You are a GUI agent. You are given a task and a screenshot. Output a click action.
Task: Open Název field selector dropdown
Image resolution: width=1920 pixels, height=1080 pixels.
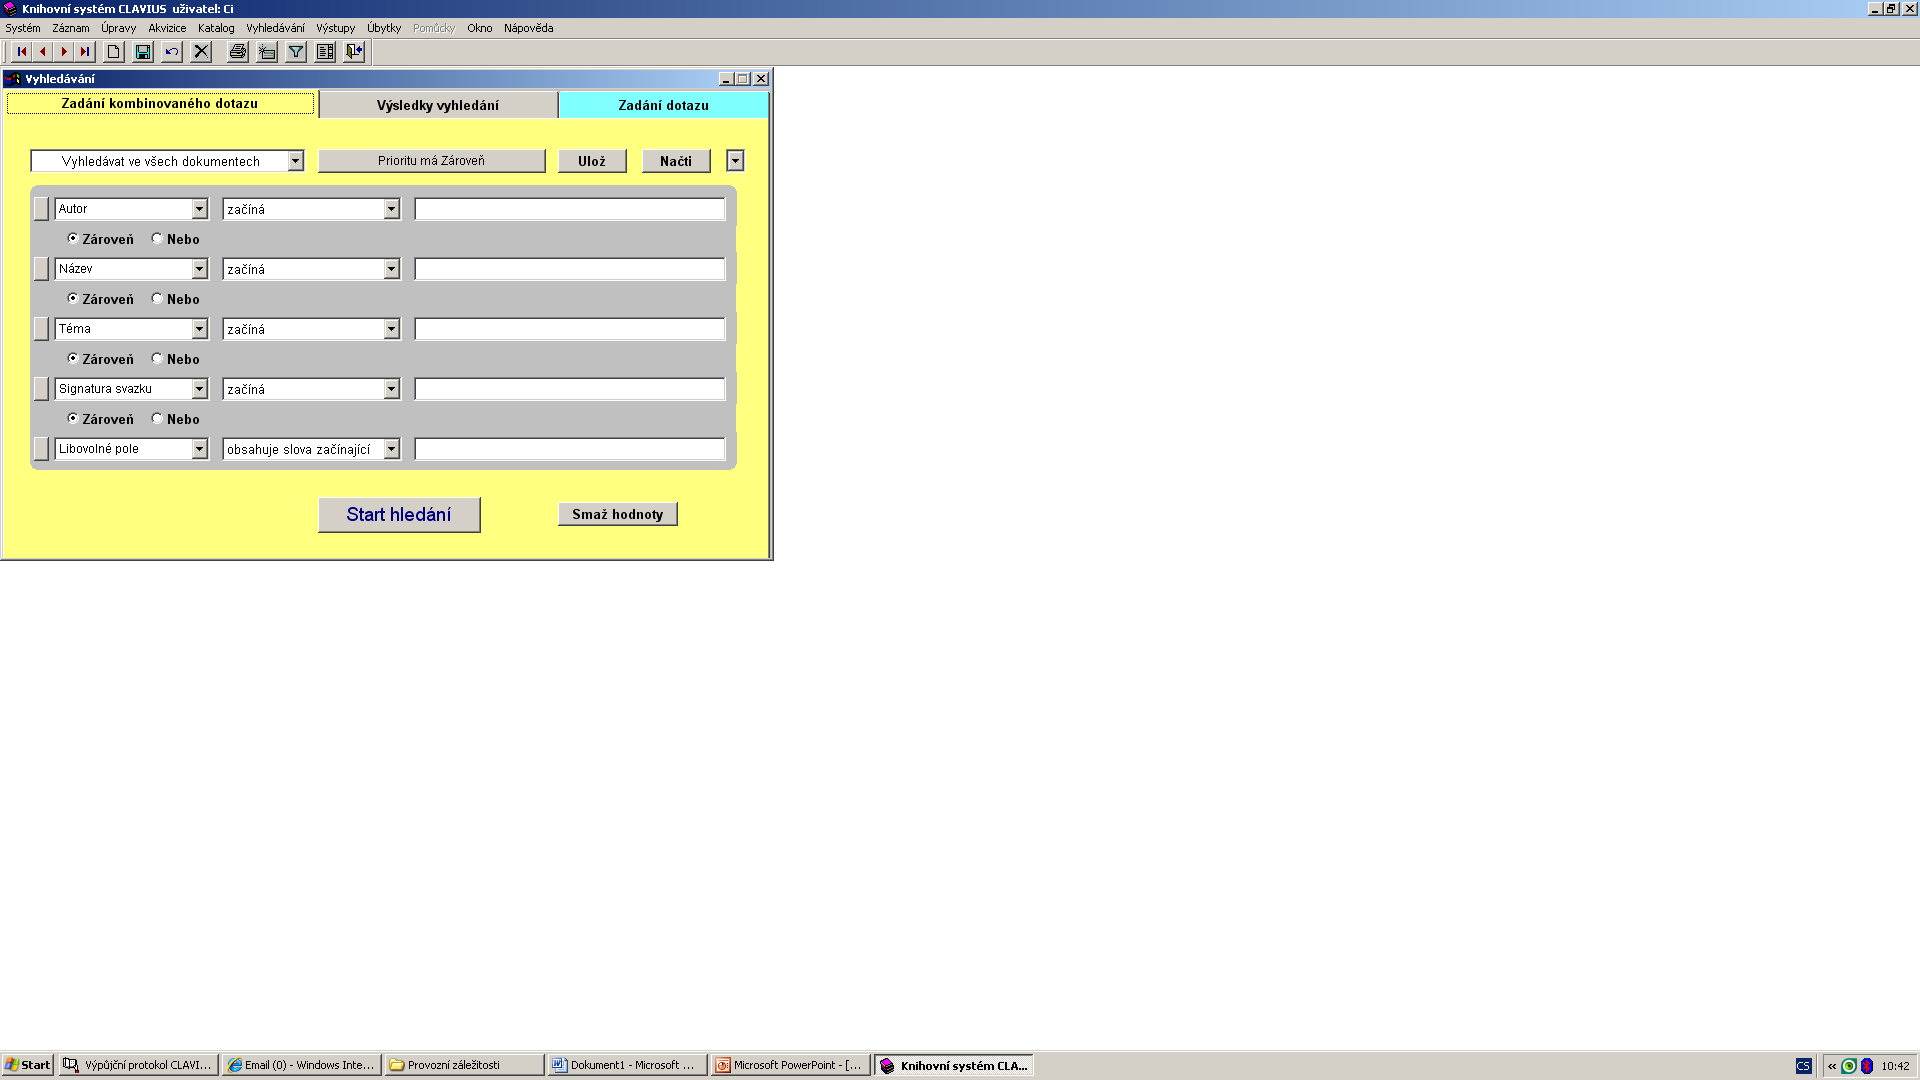199,269
